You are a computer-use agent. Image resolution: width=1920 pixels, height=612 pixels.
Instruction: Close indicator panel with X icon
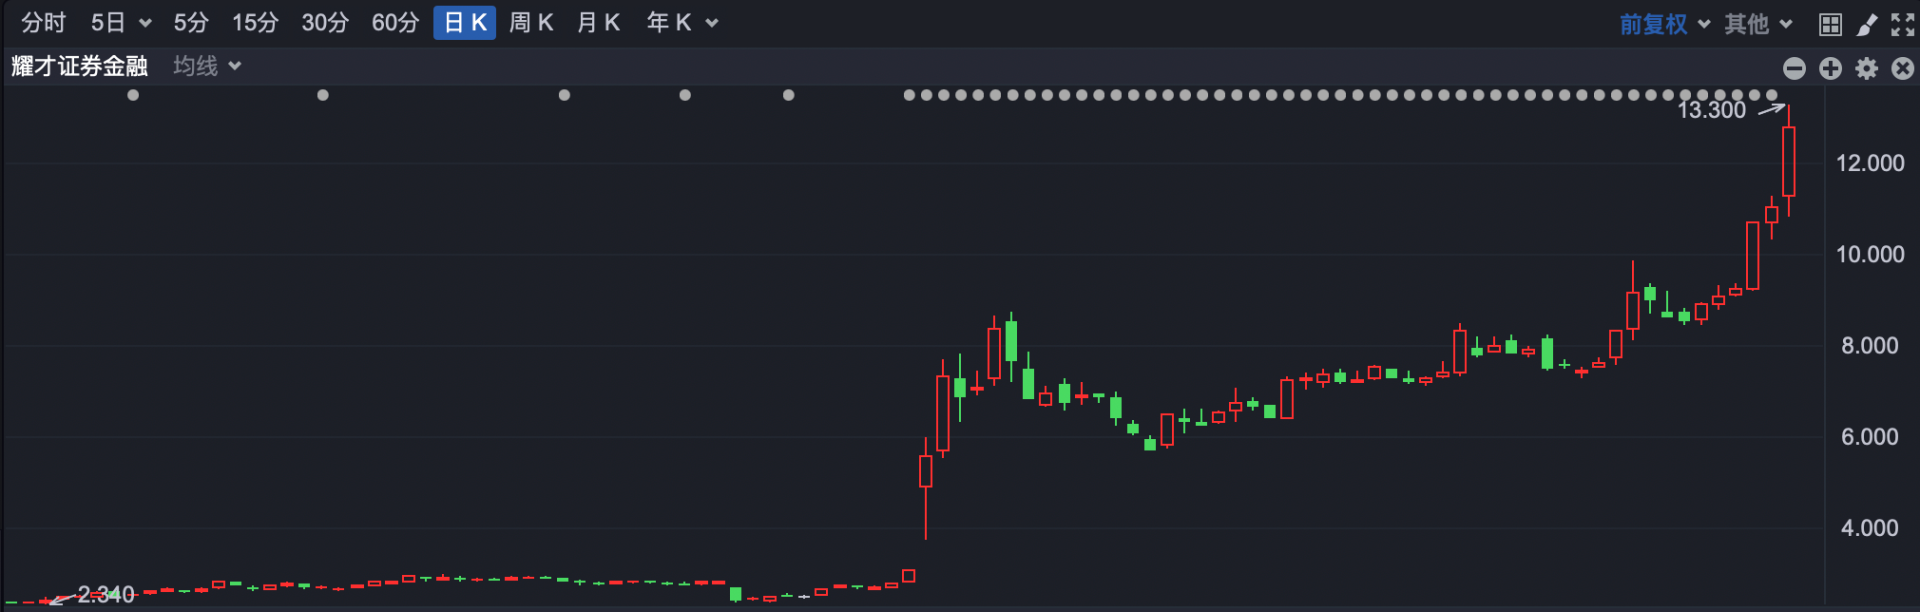(1903, 68)
